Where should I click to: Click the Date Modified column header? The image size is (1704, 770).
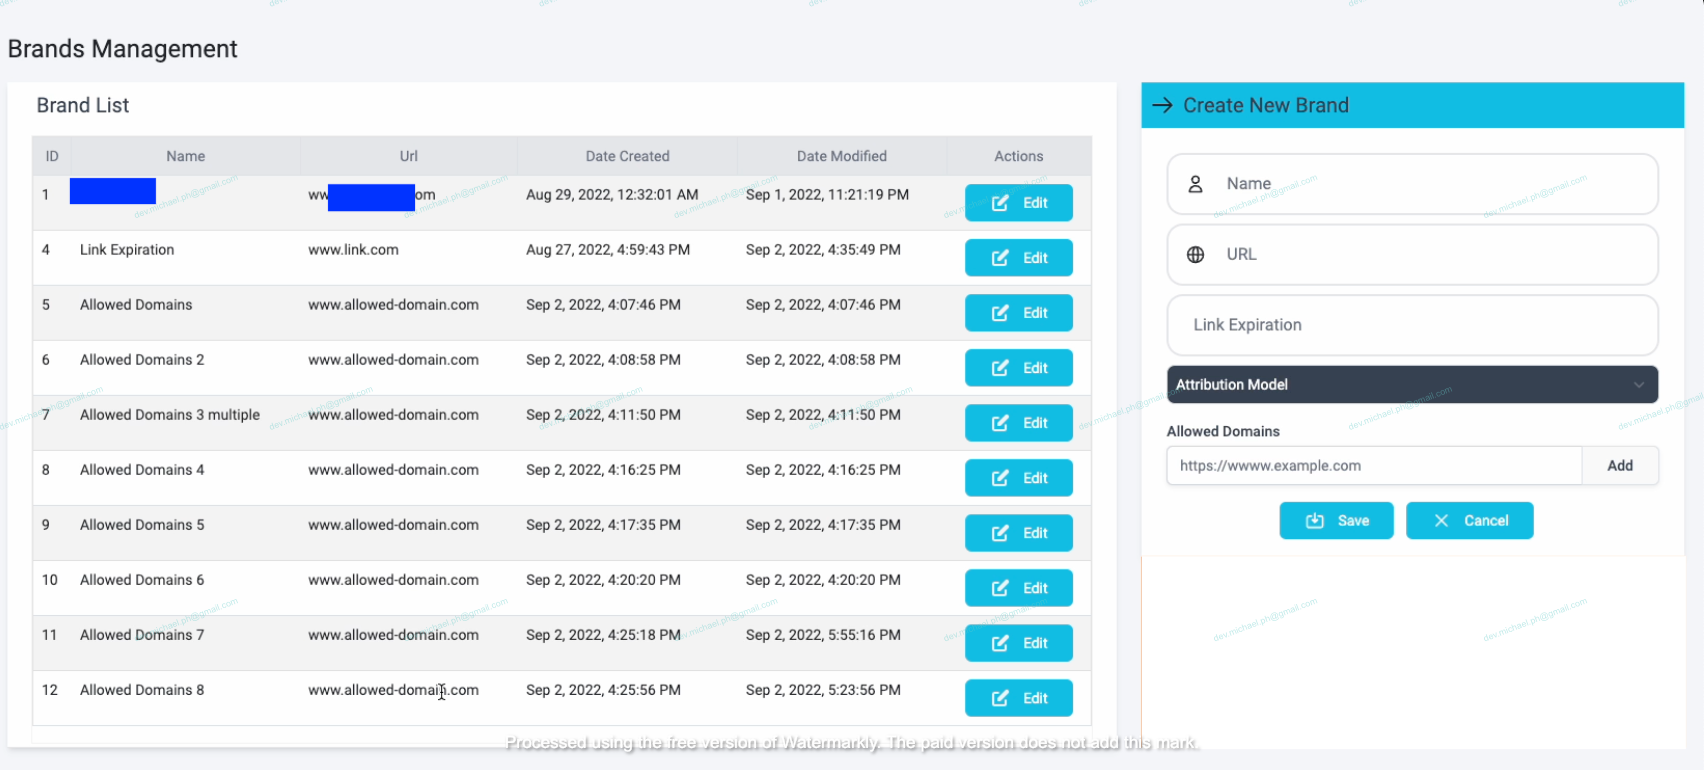(x=841, y=156)
